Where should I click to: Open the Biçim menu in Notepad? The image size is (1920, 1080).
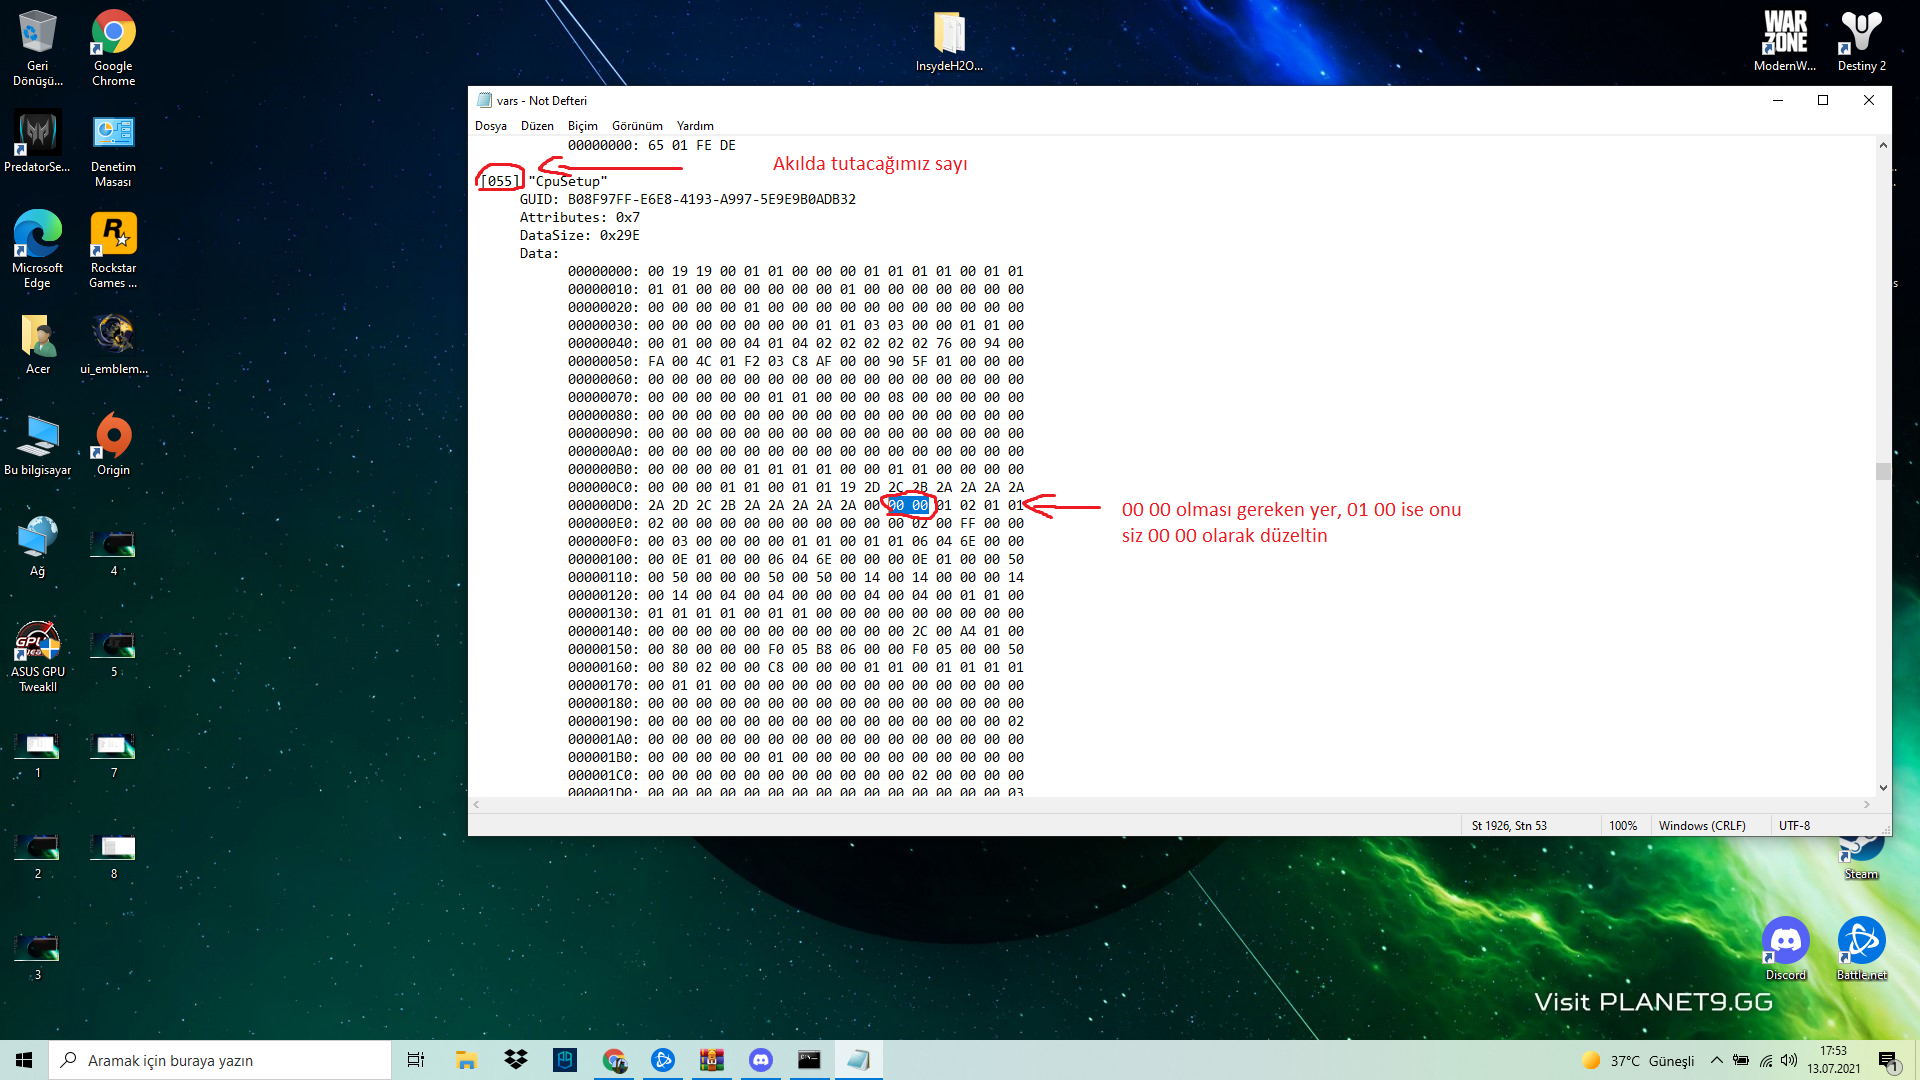(x=582, y=126)
